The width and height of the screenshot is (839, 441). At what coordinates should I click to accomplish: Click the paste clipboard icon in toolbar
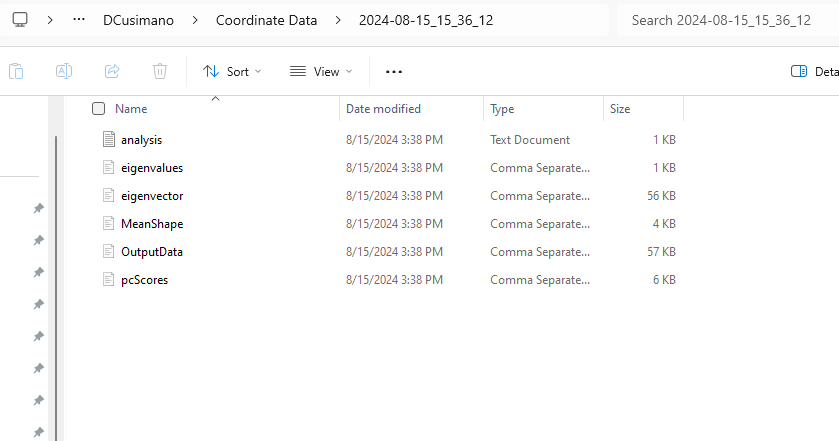16,71
